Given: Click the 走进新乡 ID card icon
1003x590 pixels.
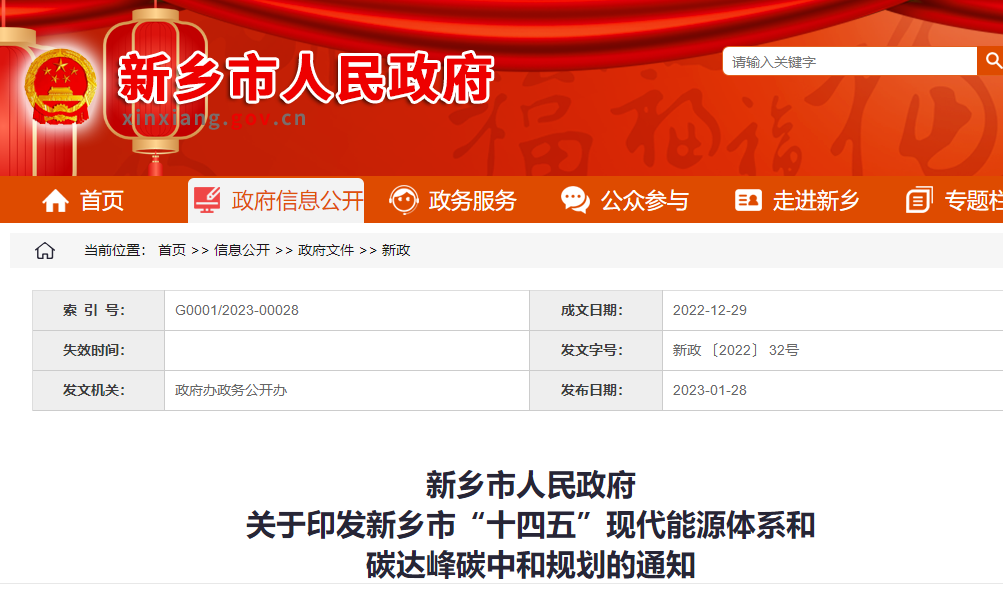Looking at the screenshot, I should point(748,201).
